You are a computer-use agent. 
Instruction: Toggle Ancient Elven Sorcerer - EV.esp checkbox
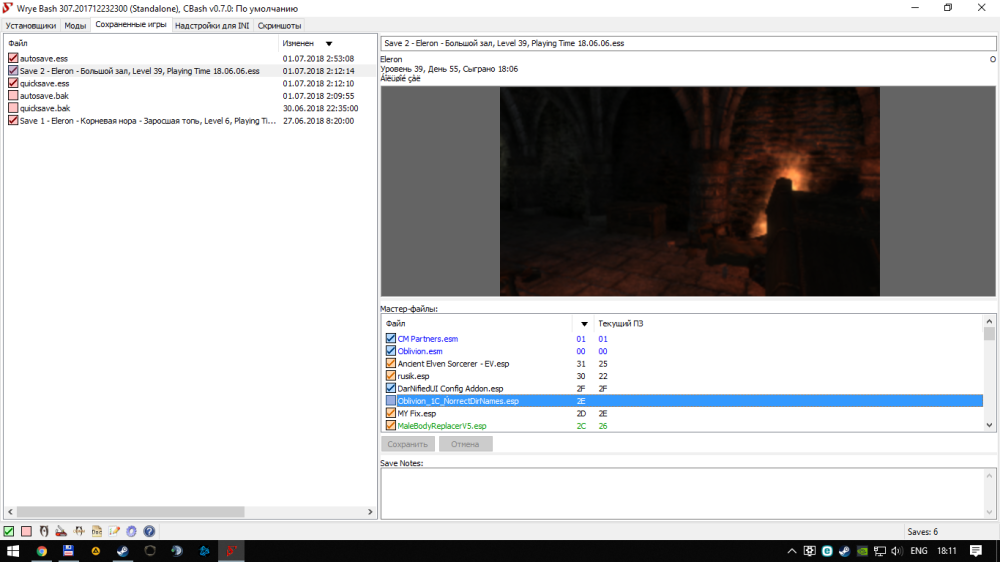click(390, 364)
